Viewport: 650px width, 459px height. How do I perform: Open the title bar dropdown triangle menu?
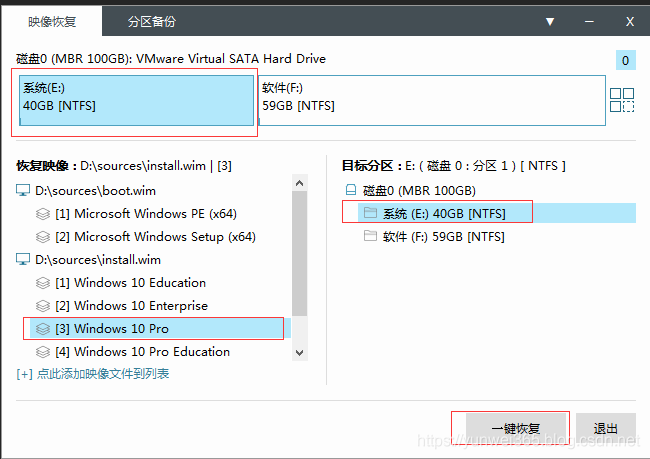pyautogui.click(x=550, y=22)
